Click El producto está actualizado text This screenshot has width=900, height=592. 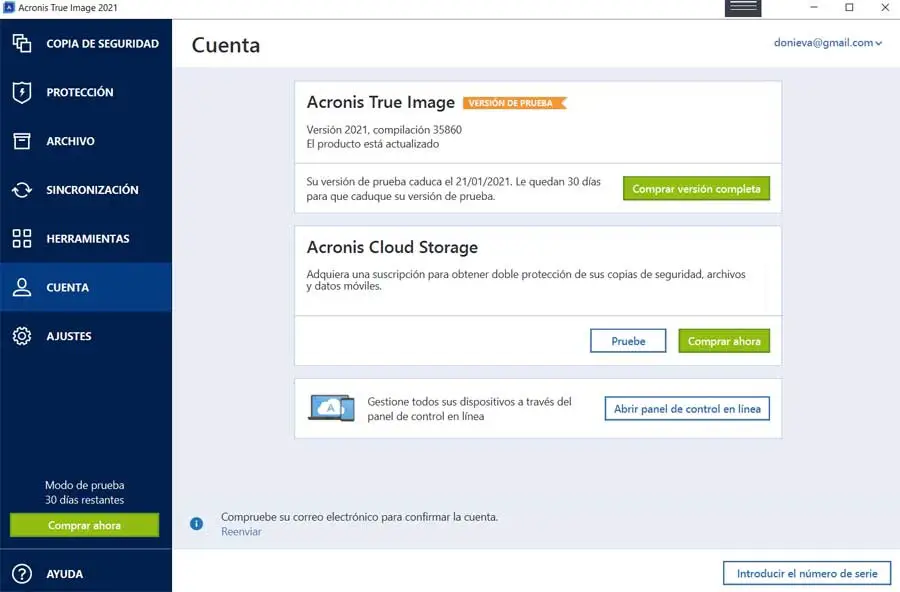[x=373, y=144]
